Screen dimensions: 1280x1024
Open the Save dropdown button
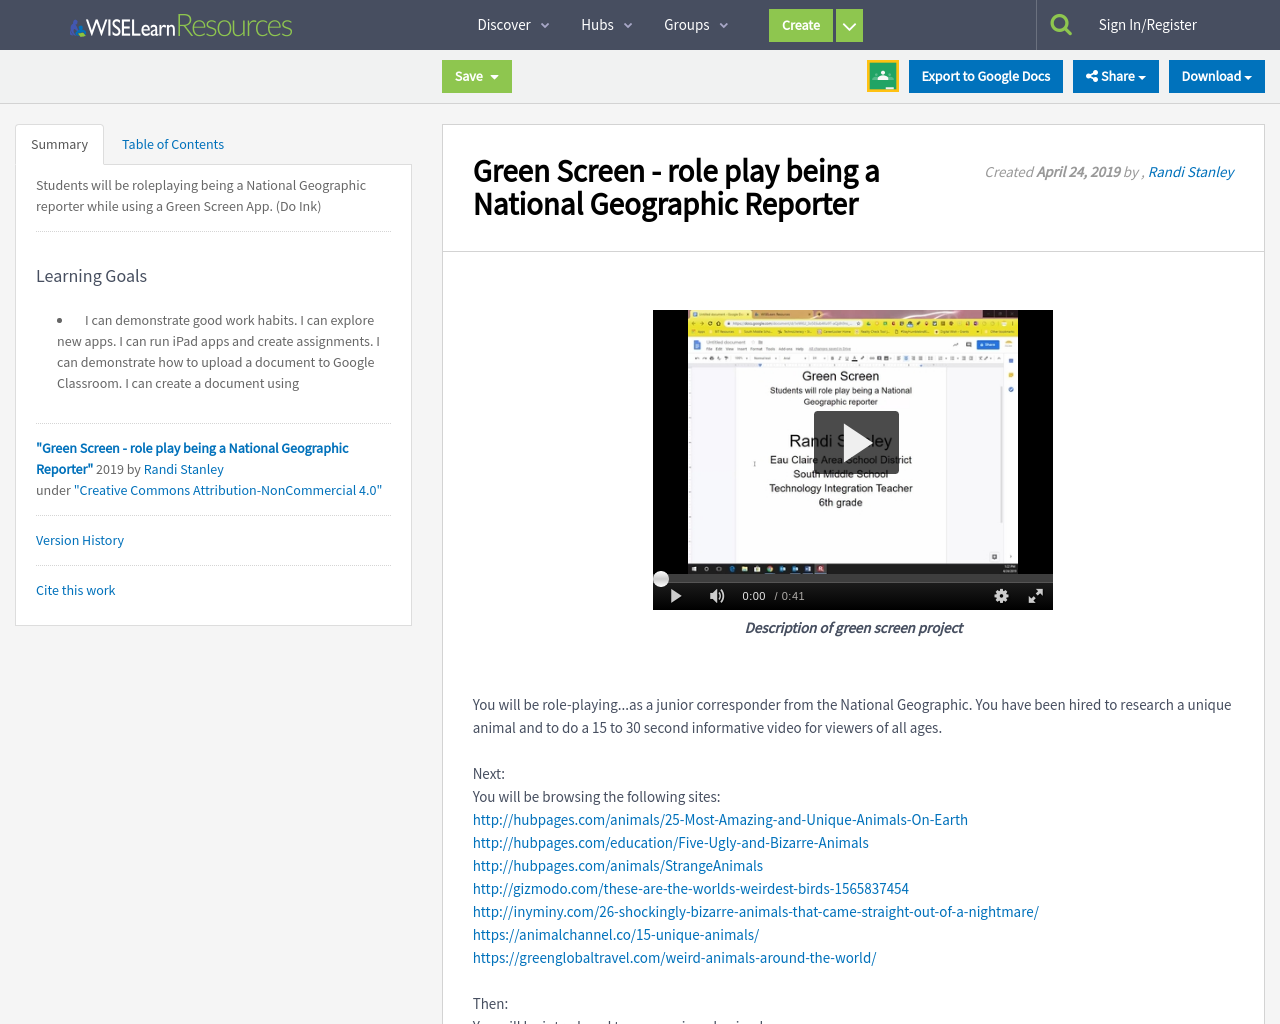coord(476,76)
